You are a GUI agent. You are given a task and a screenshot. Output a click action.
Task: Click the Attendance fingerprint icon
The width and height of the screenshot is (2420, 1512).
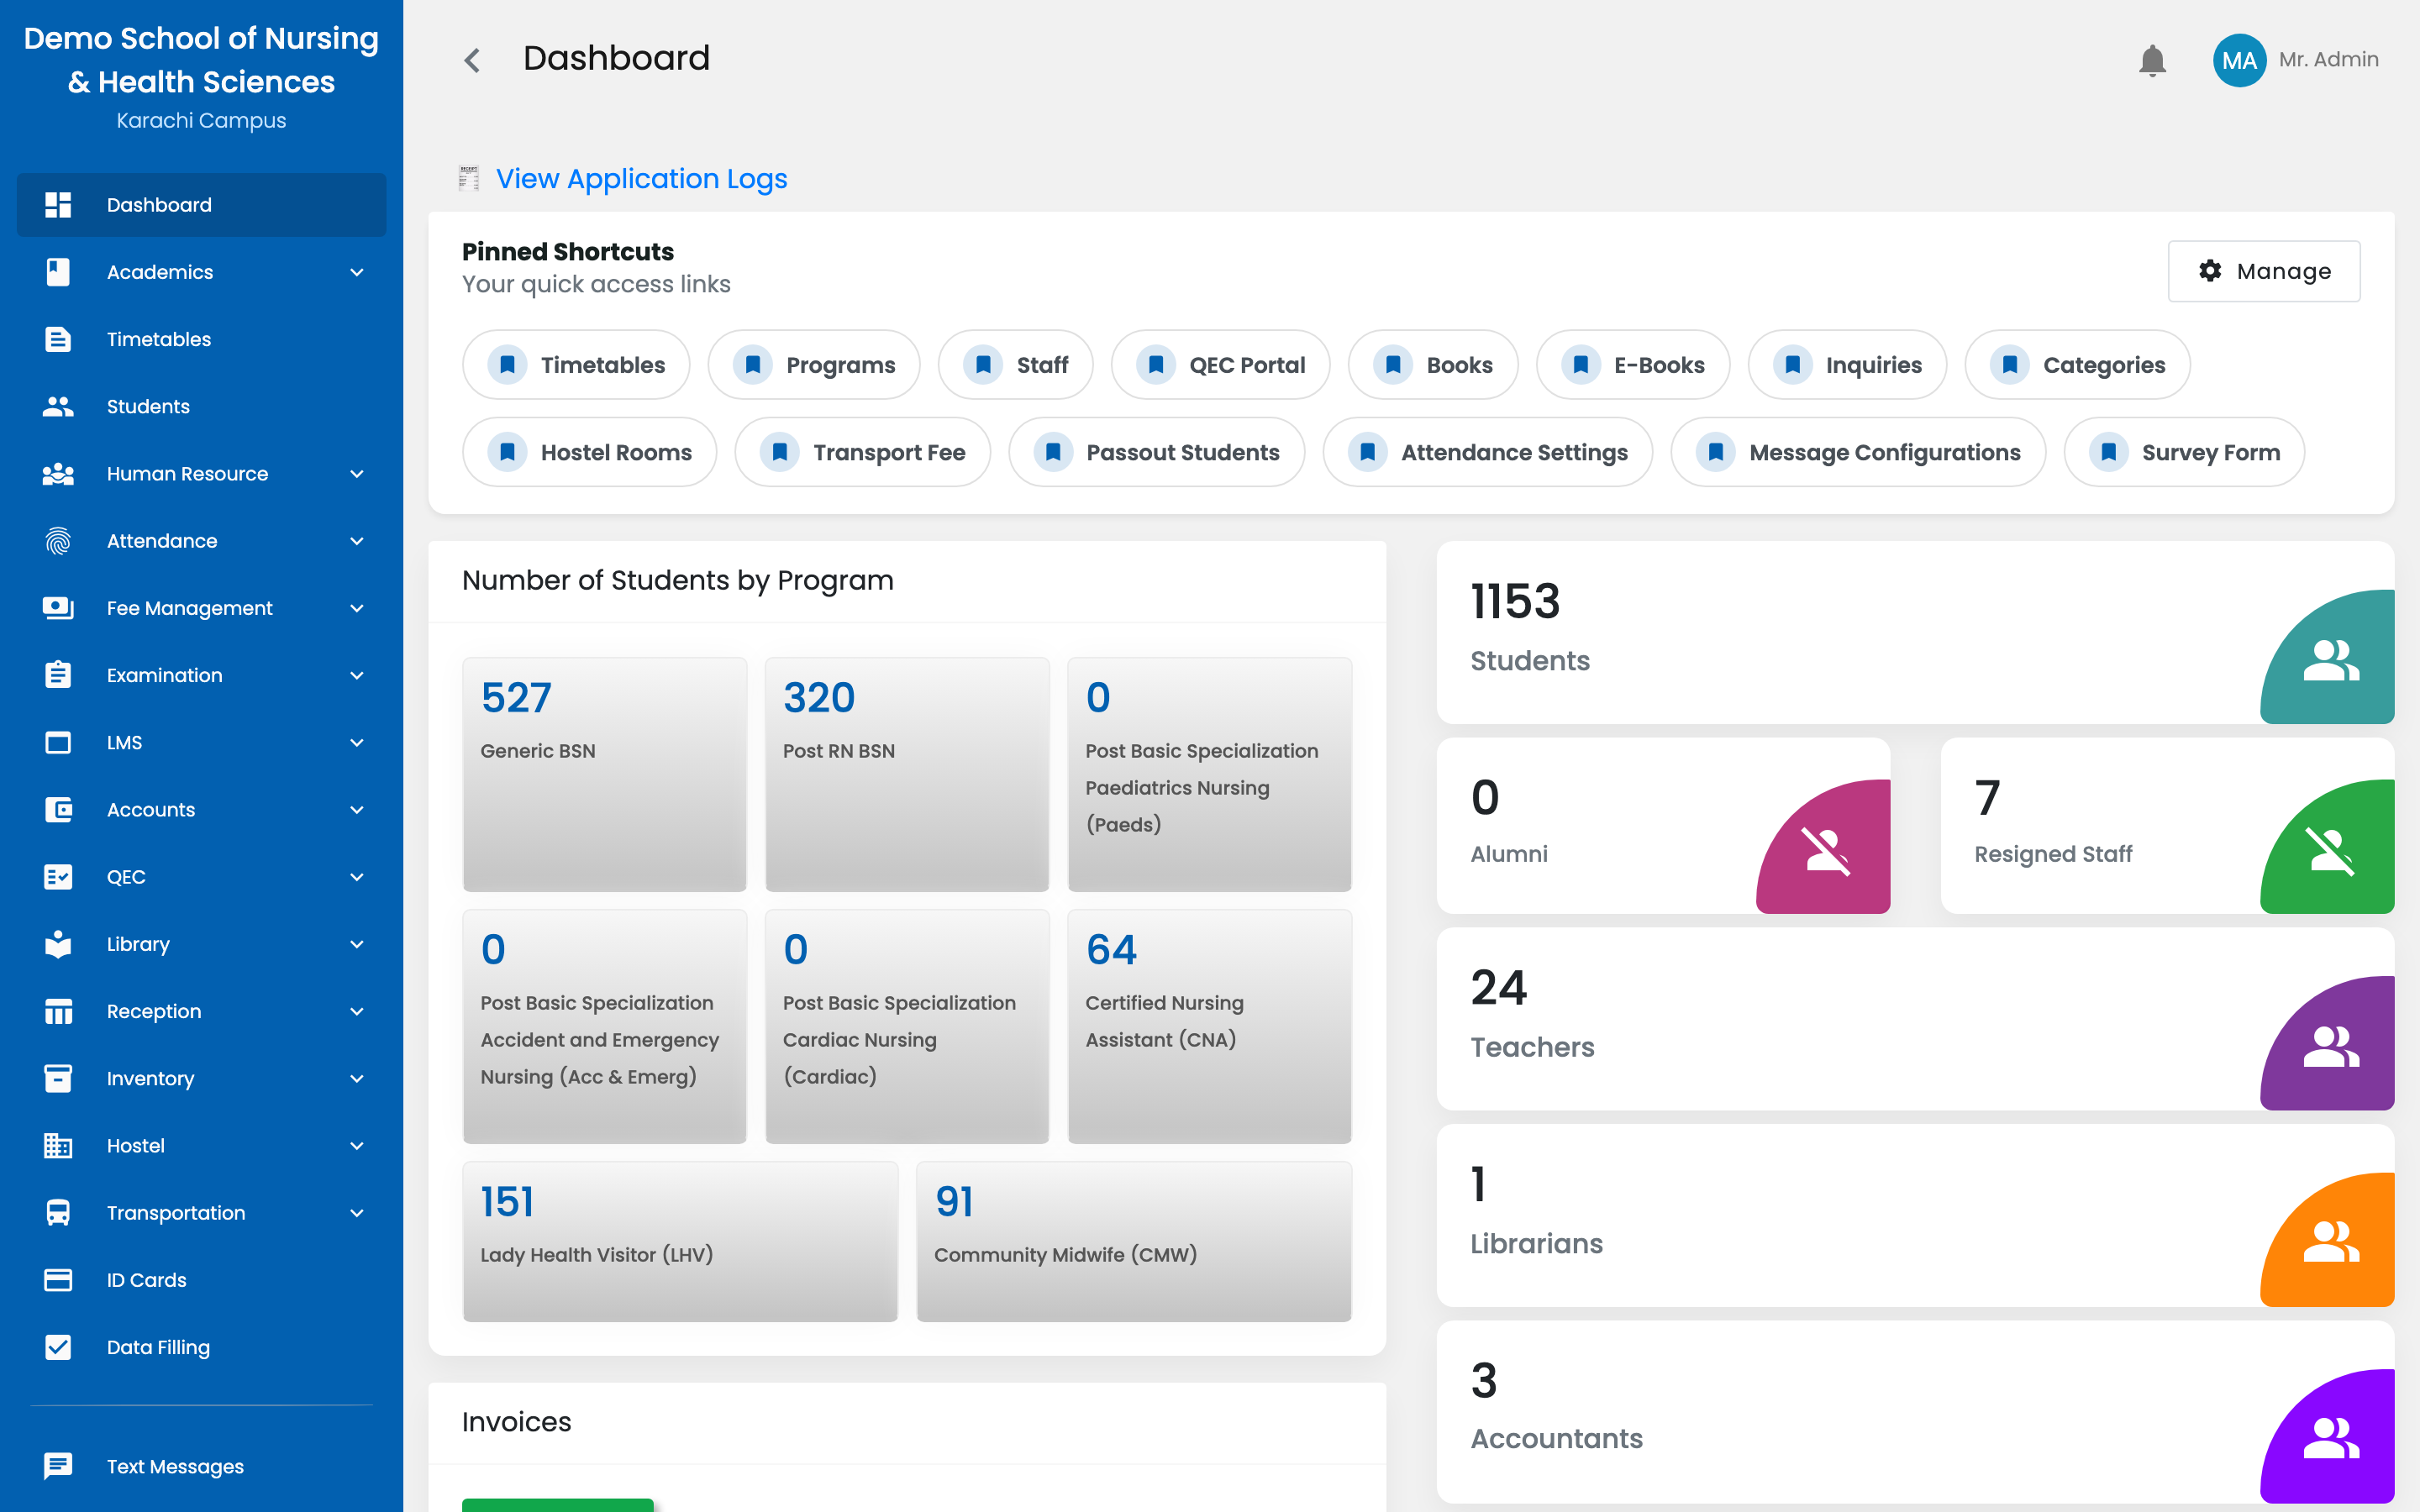58,541
